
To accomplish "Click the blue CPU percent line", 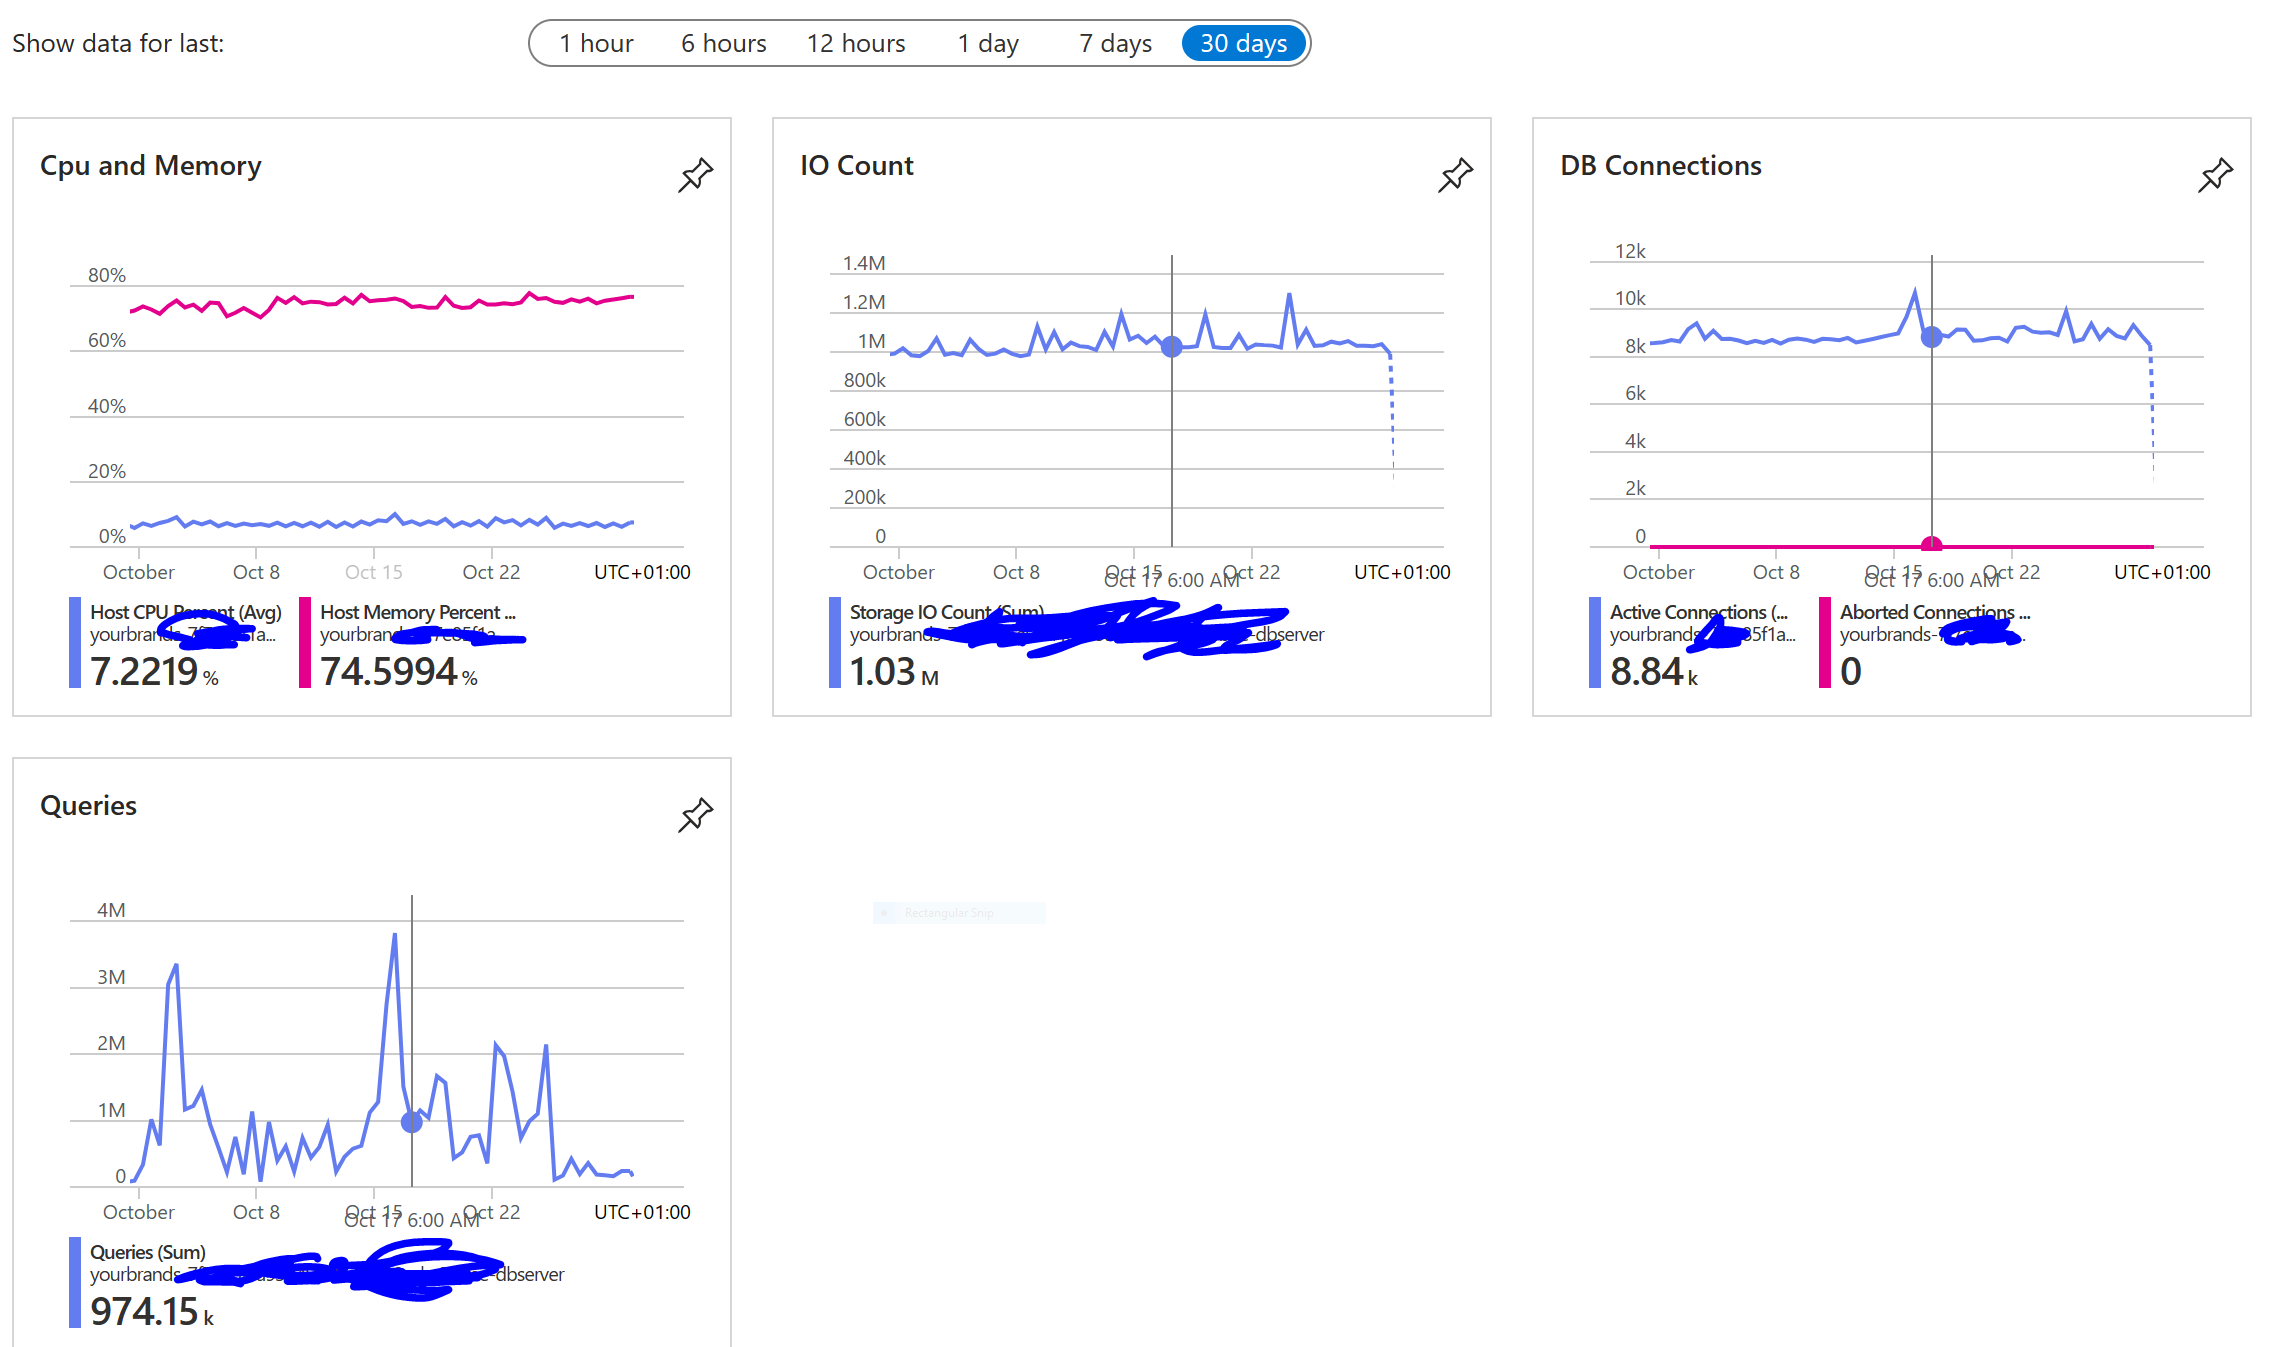I will pos(381,522).
